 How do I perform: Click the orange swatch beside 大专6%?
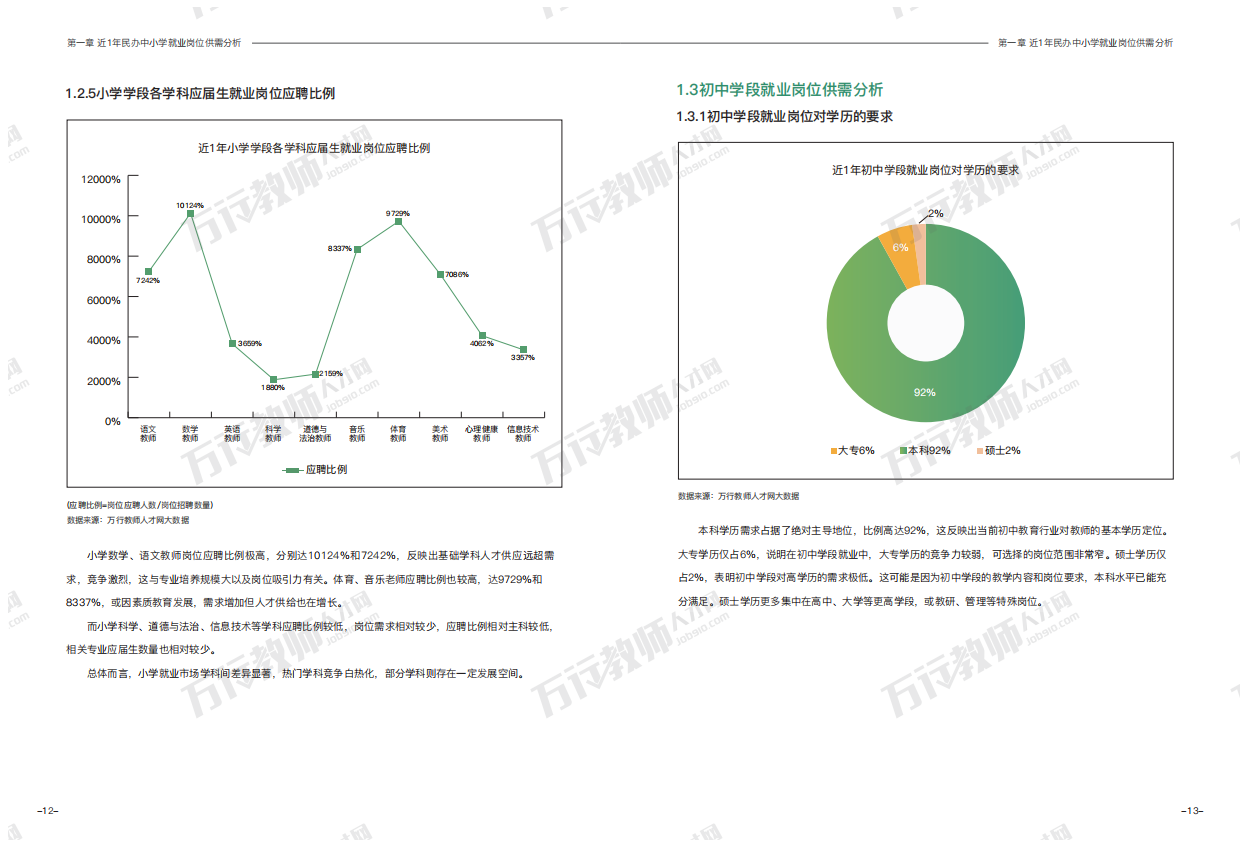tap(834, 451)
